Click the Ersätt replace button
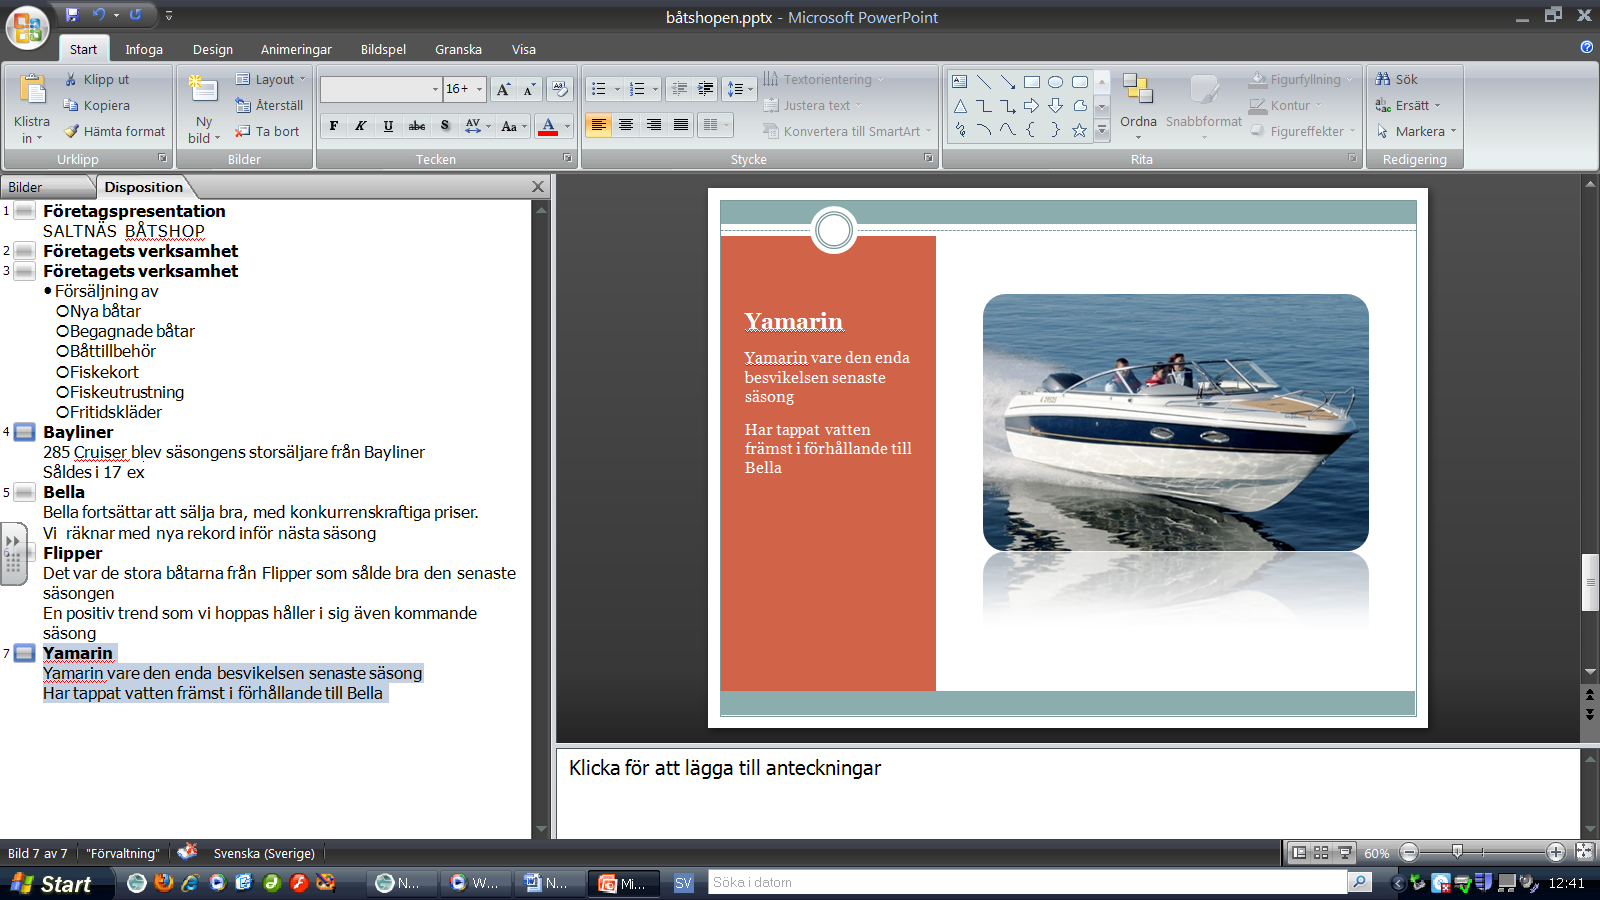1600x900 pixels. coord(1408,105)
